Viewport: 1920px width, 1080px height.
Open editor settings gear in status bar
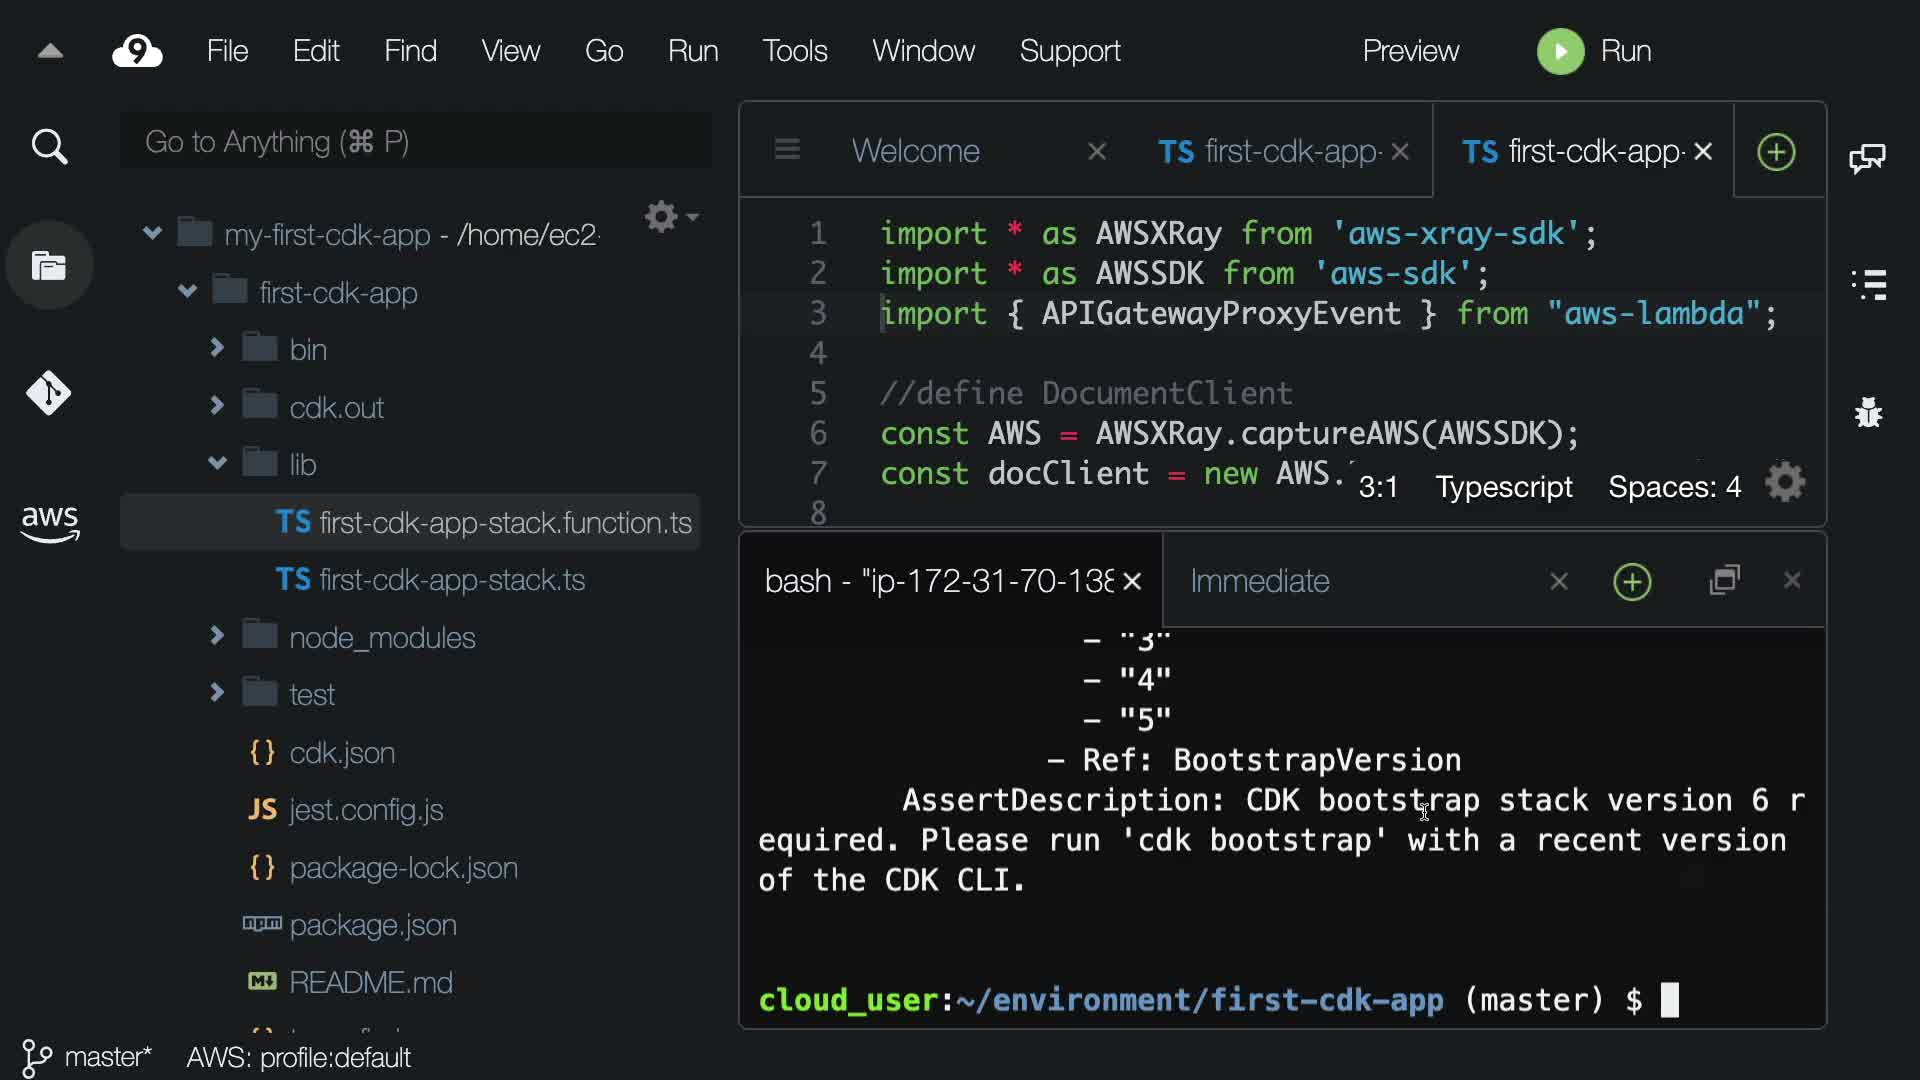pos(1785,484)
